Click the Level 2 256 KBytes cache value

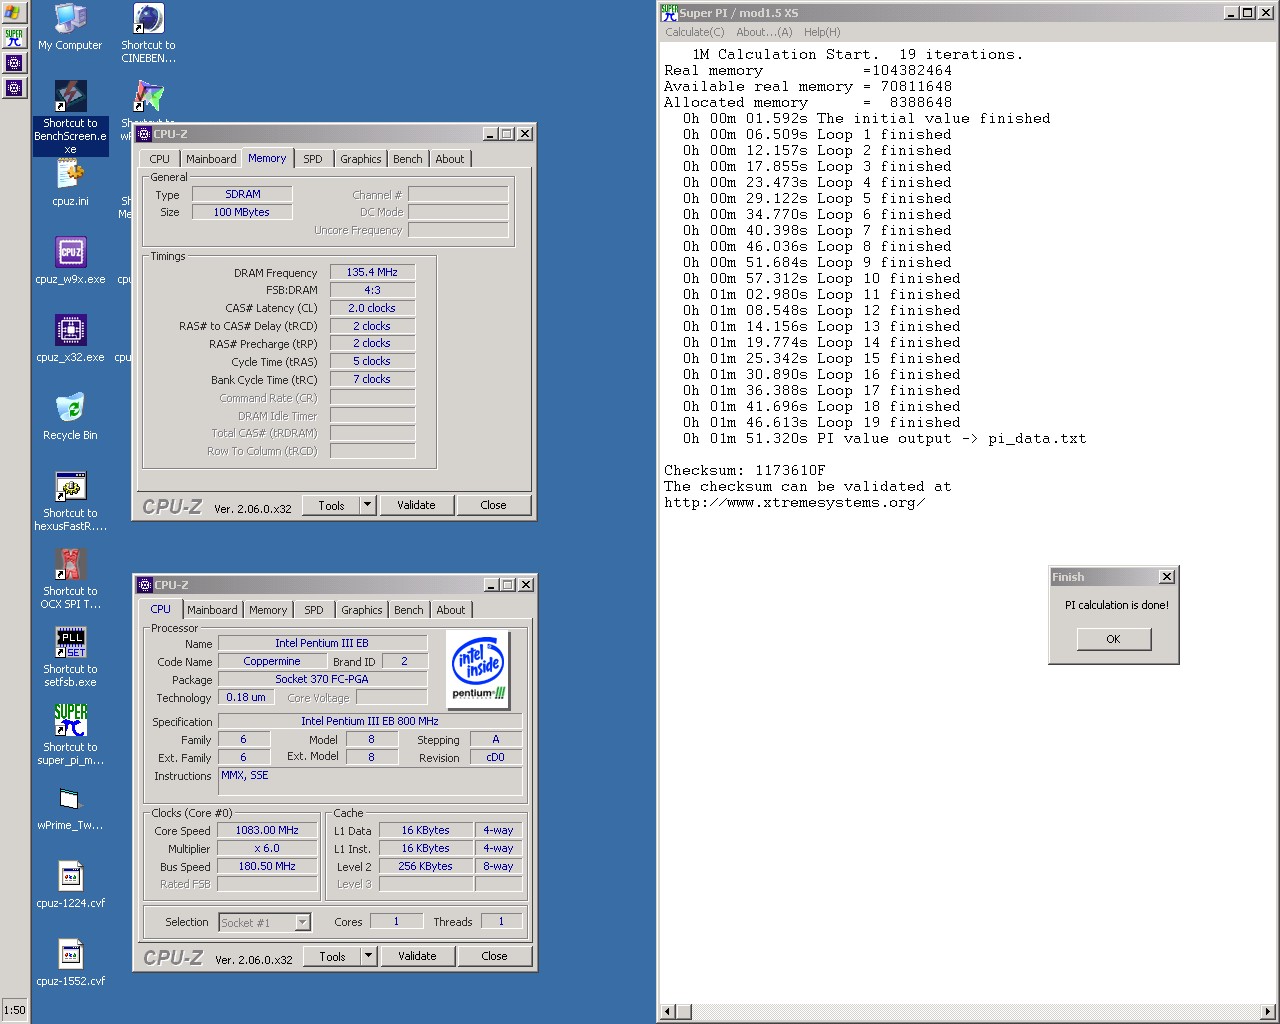tap(426, 866)
